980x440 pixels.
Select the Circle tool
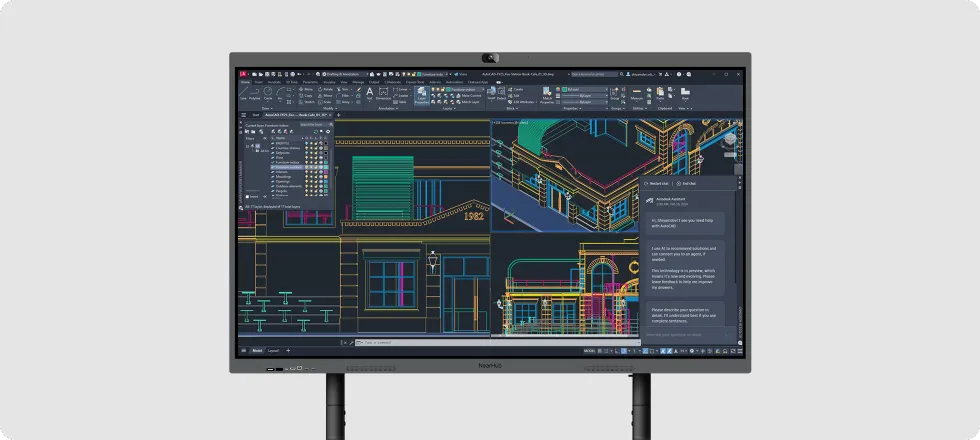point(268,94)
